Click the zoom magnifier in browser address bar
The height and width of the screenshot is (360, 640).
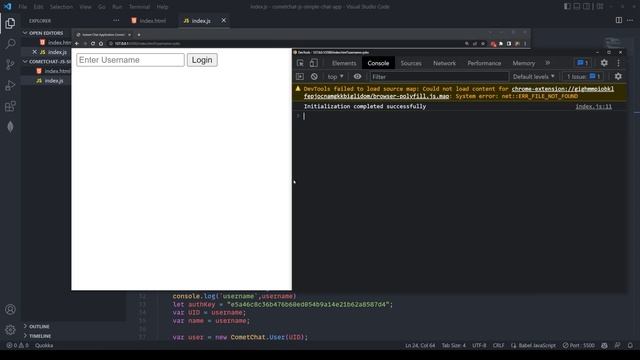click(467, 44)
